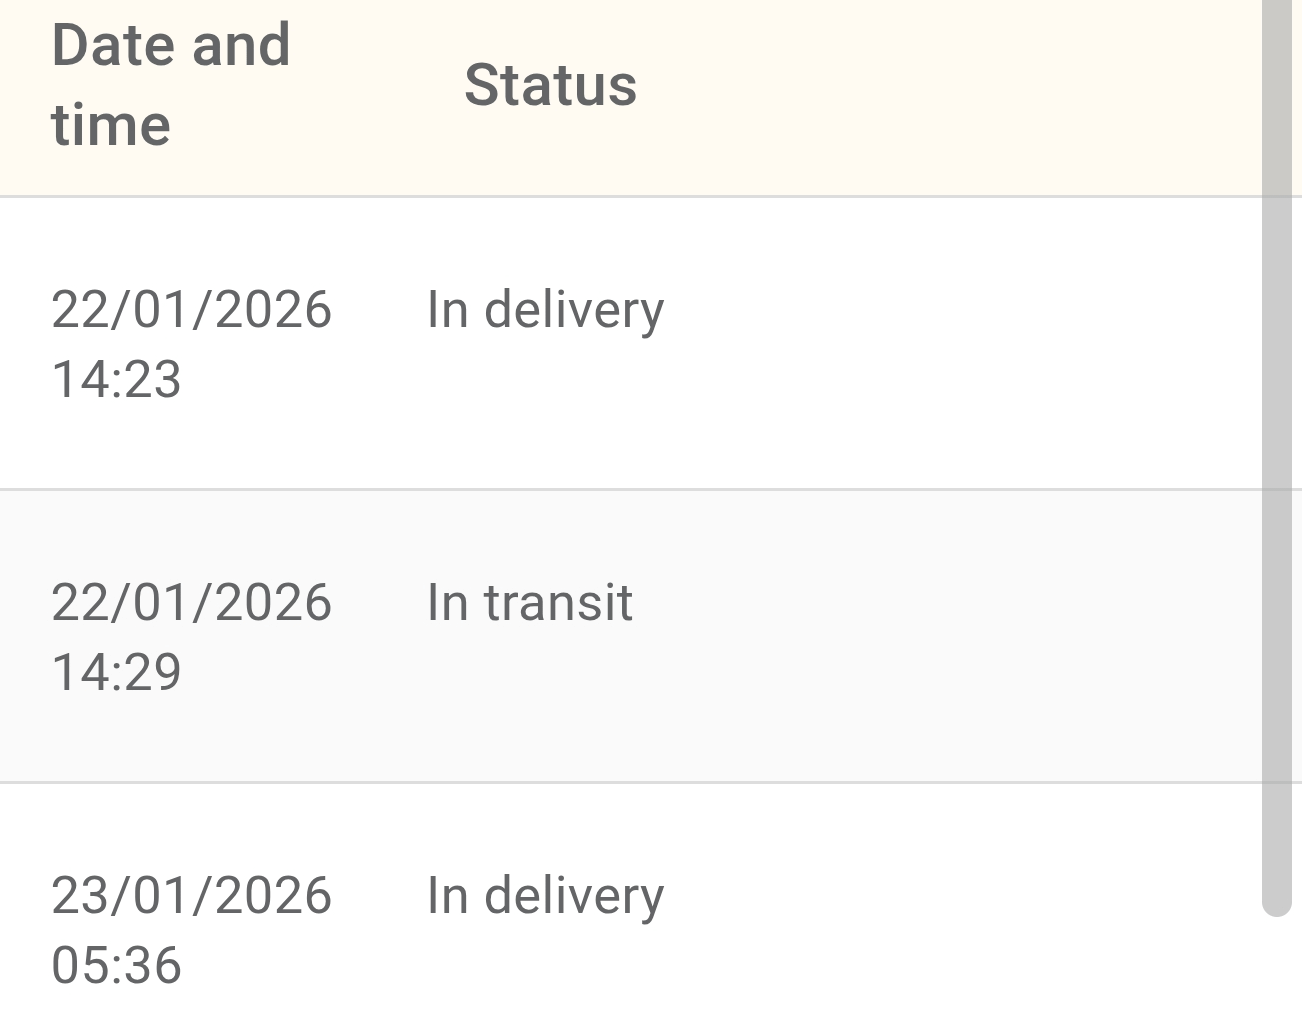Click the date cell showing 22/01/2026 14:29

click(192, 636)
